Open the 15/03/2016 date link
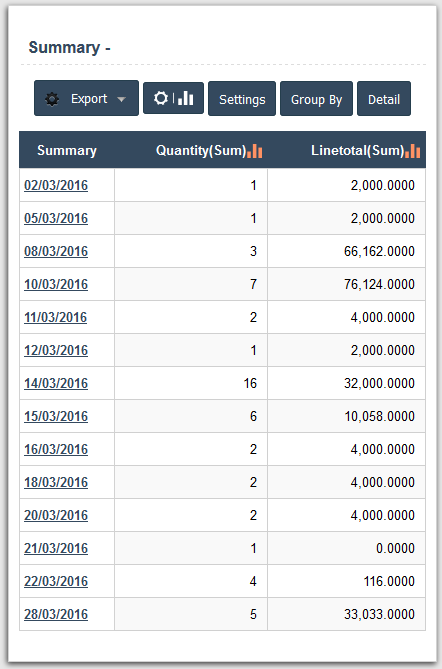442x669 pixels. [x=56, y=416]
